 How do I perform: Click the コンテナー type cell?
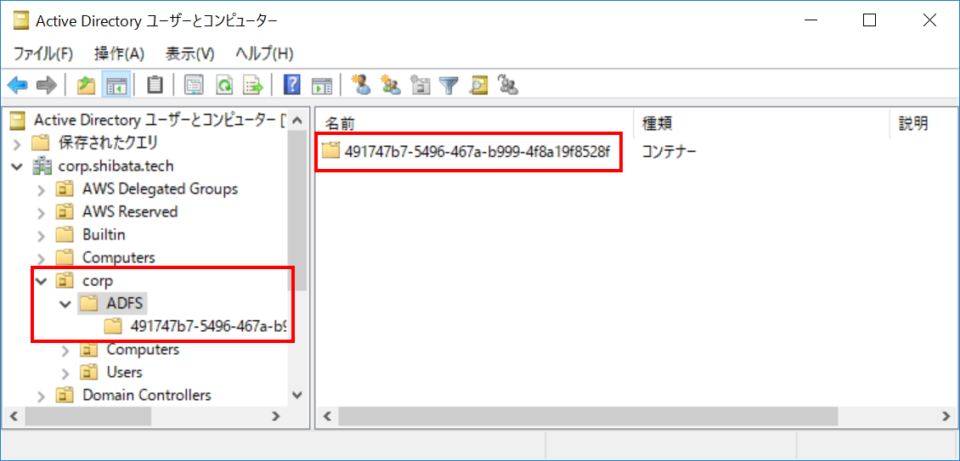(x=669, y=151)
